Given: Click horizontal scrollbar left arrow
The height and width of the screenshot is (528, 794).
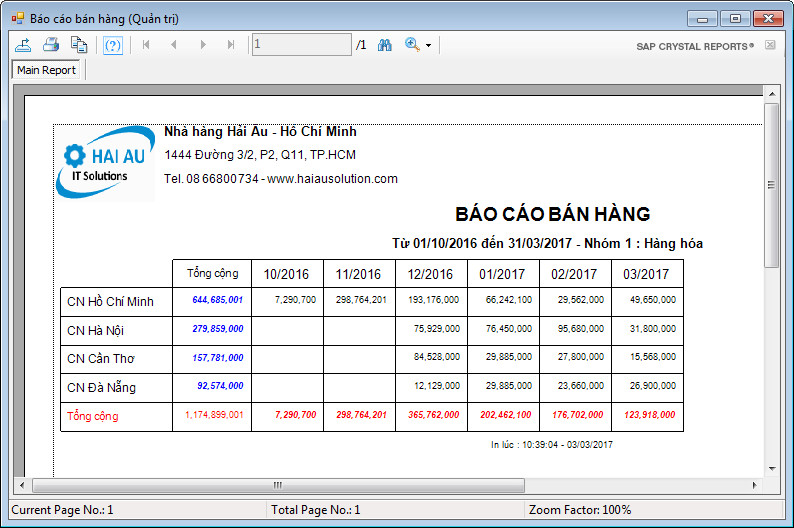Looking at the screenshot, I should tap(22, 485).
